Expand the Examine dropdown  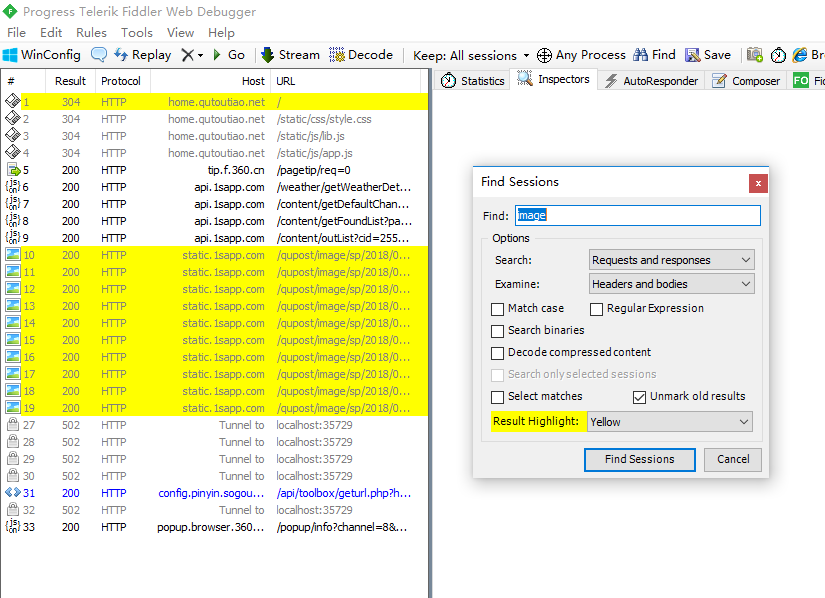click(672, 284)
